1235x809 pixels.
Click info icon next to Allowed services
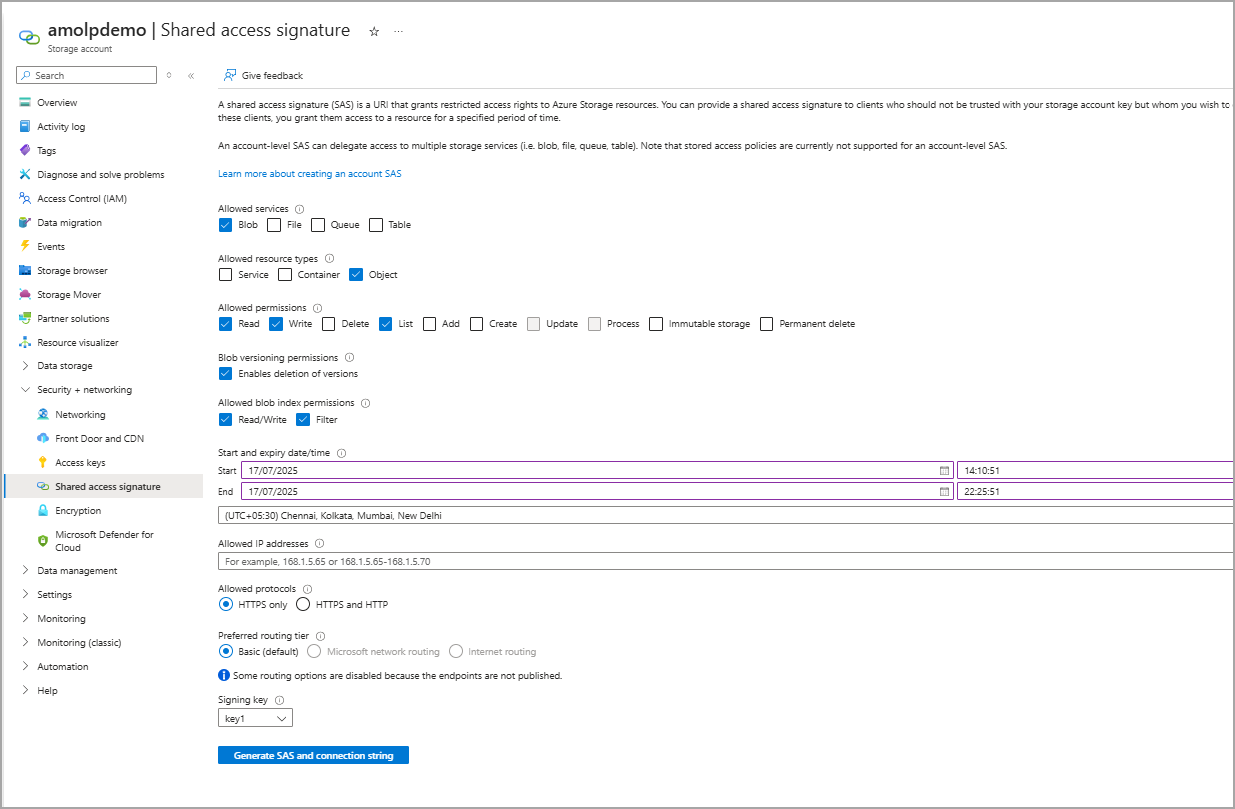tap(300, 209)
